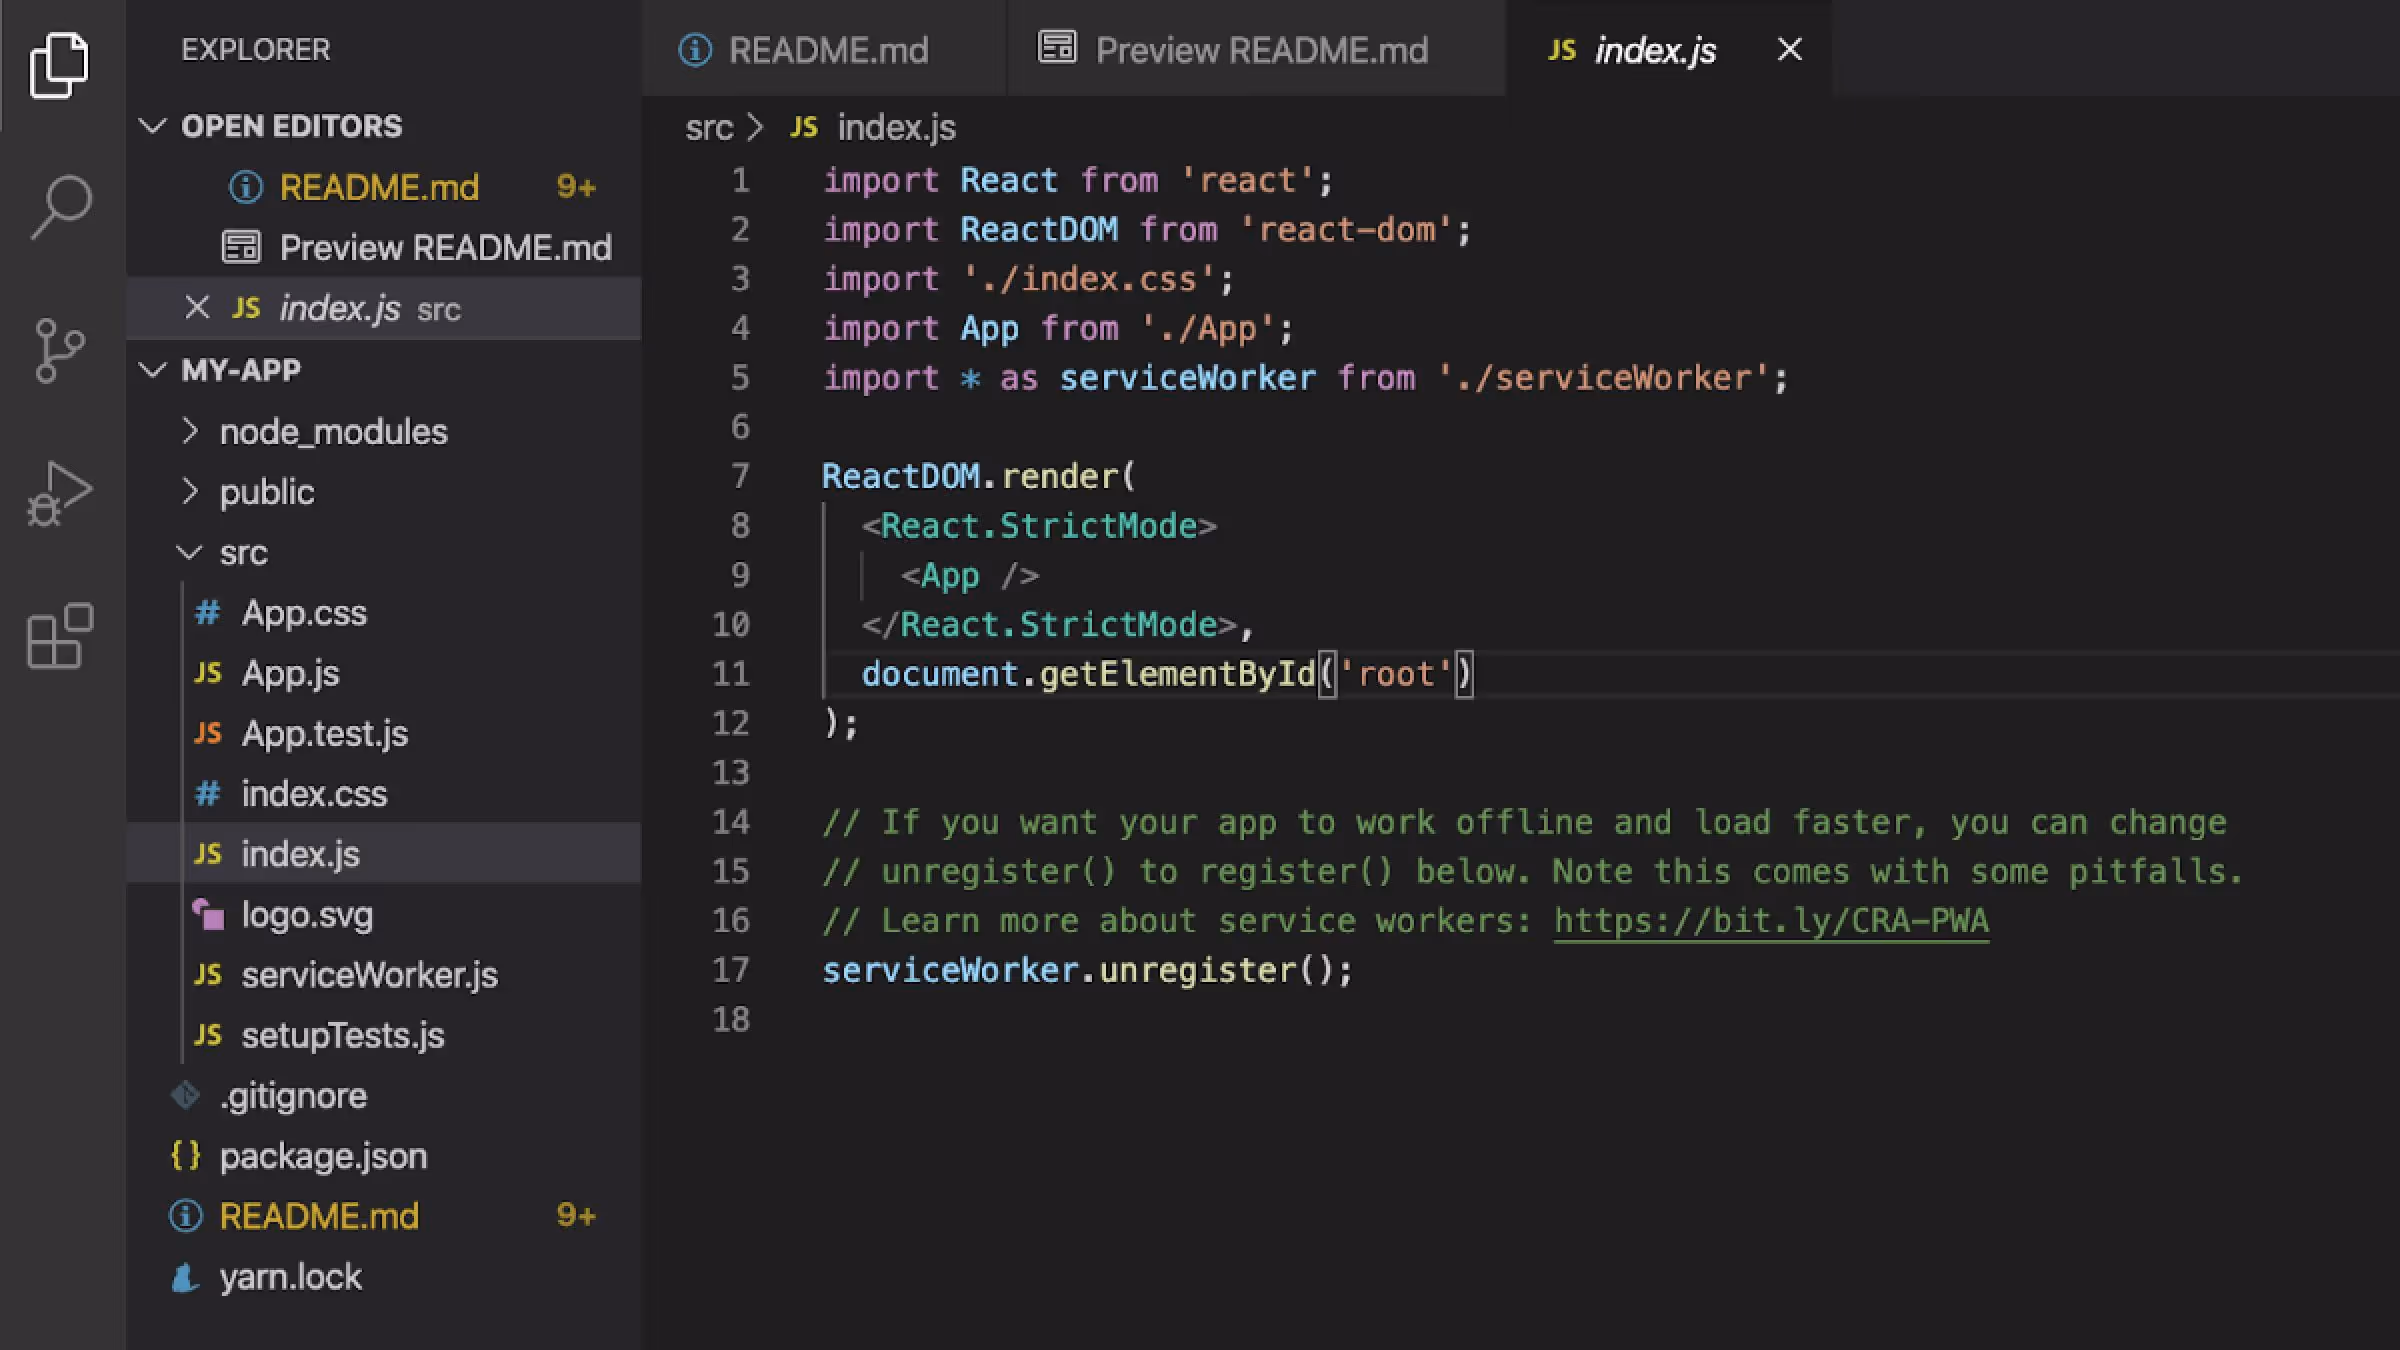The height and width of the screenshot is (1350, 2400).
Task: Open the Search view icon
Action: 60,207
